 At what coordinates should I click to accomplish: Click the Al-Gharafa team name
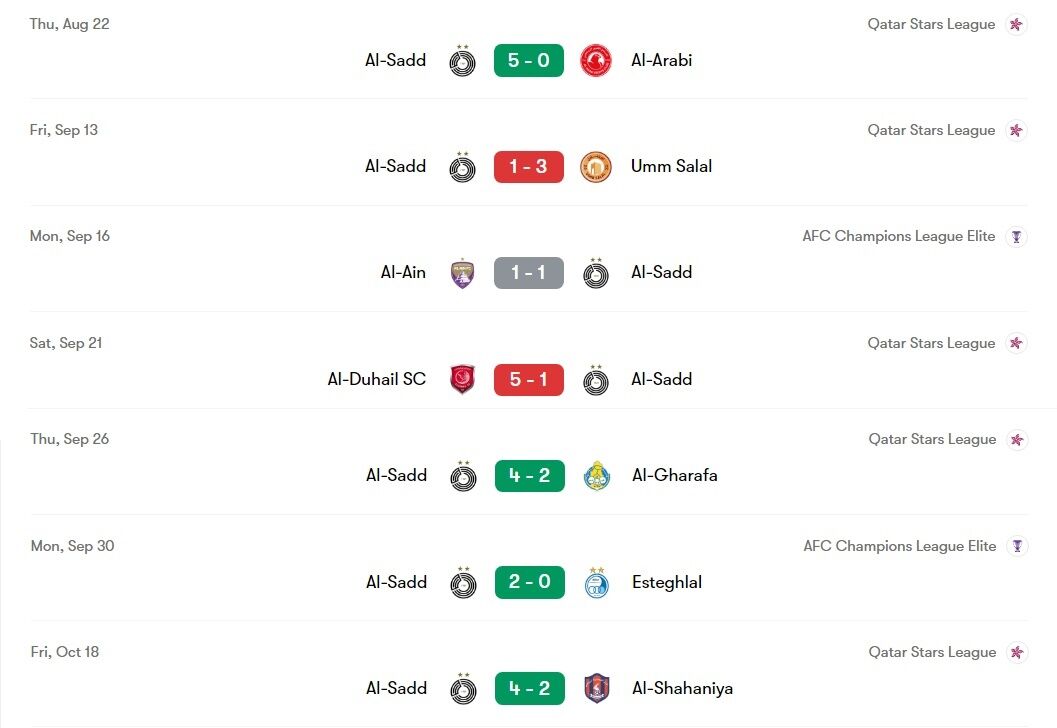[675, 475]
